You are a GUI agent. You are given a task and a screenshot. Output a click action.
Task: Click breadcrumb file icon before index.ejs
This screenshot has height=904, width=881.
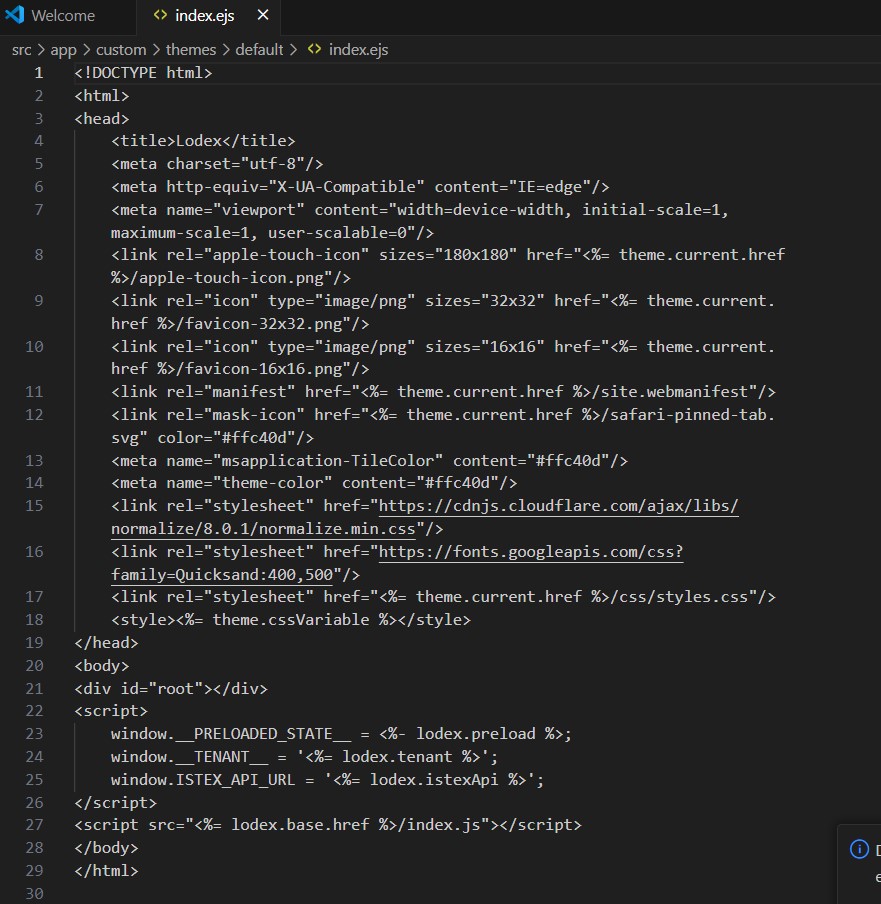[x=314, y=50]
